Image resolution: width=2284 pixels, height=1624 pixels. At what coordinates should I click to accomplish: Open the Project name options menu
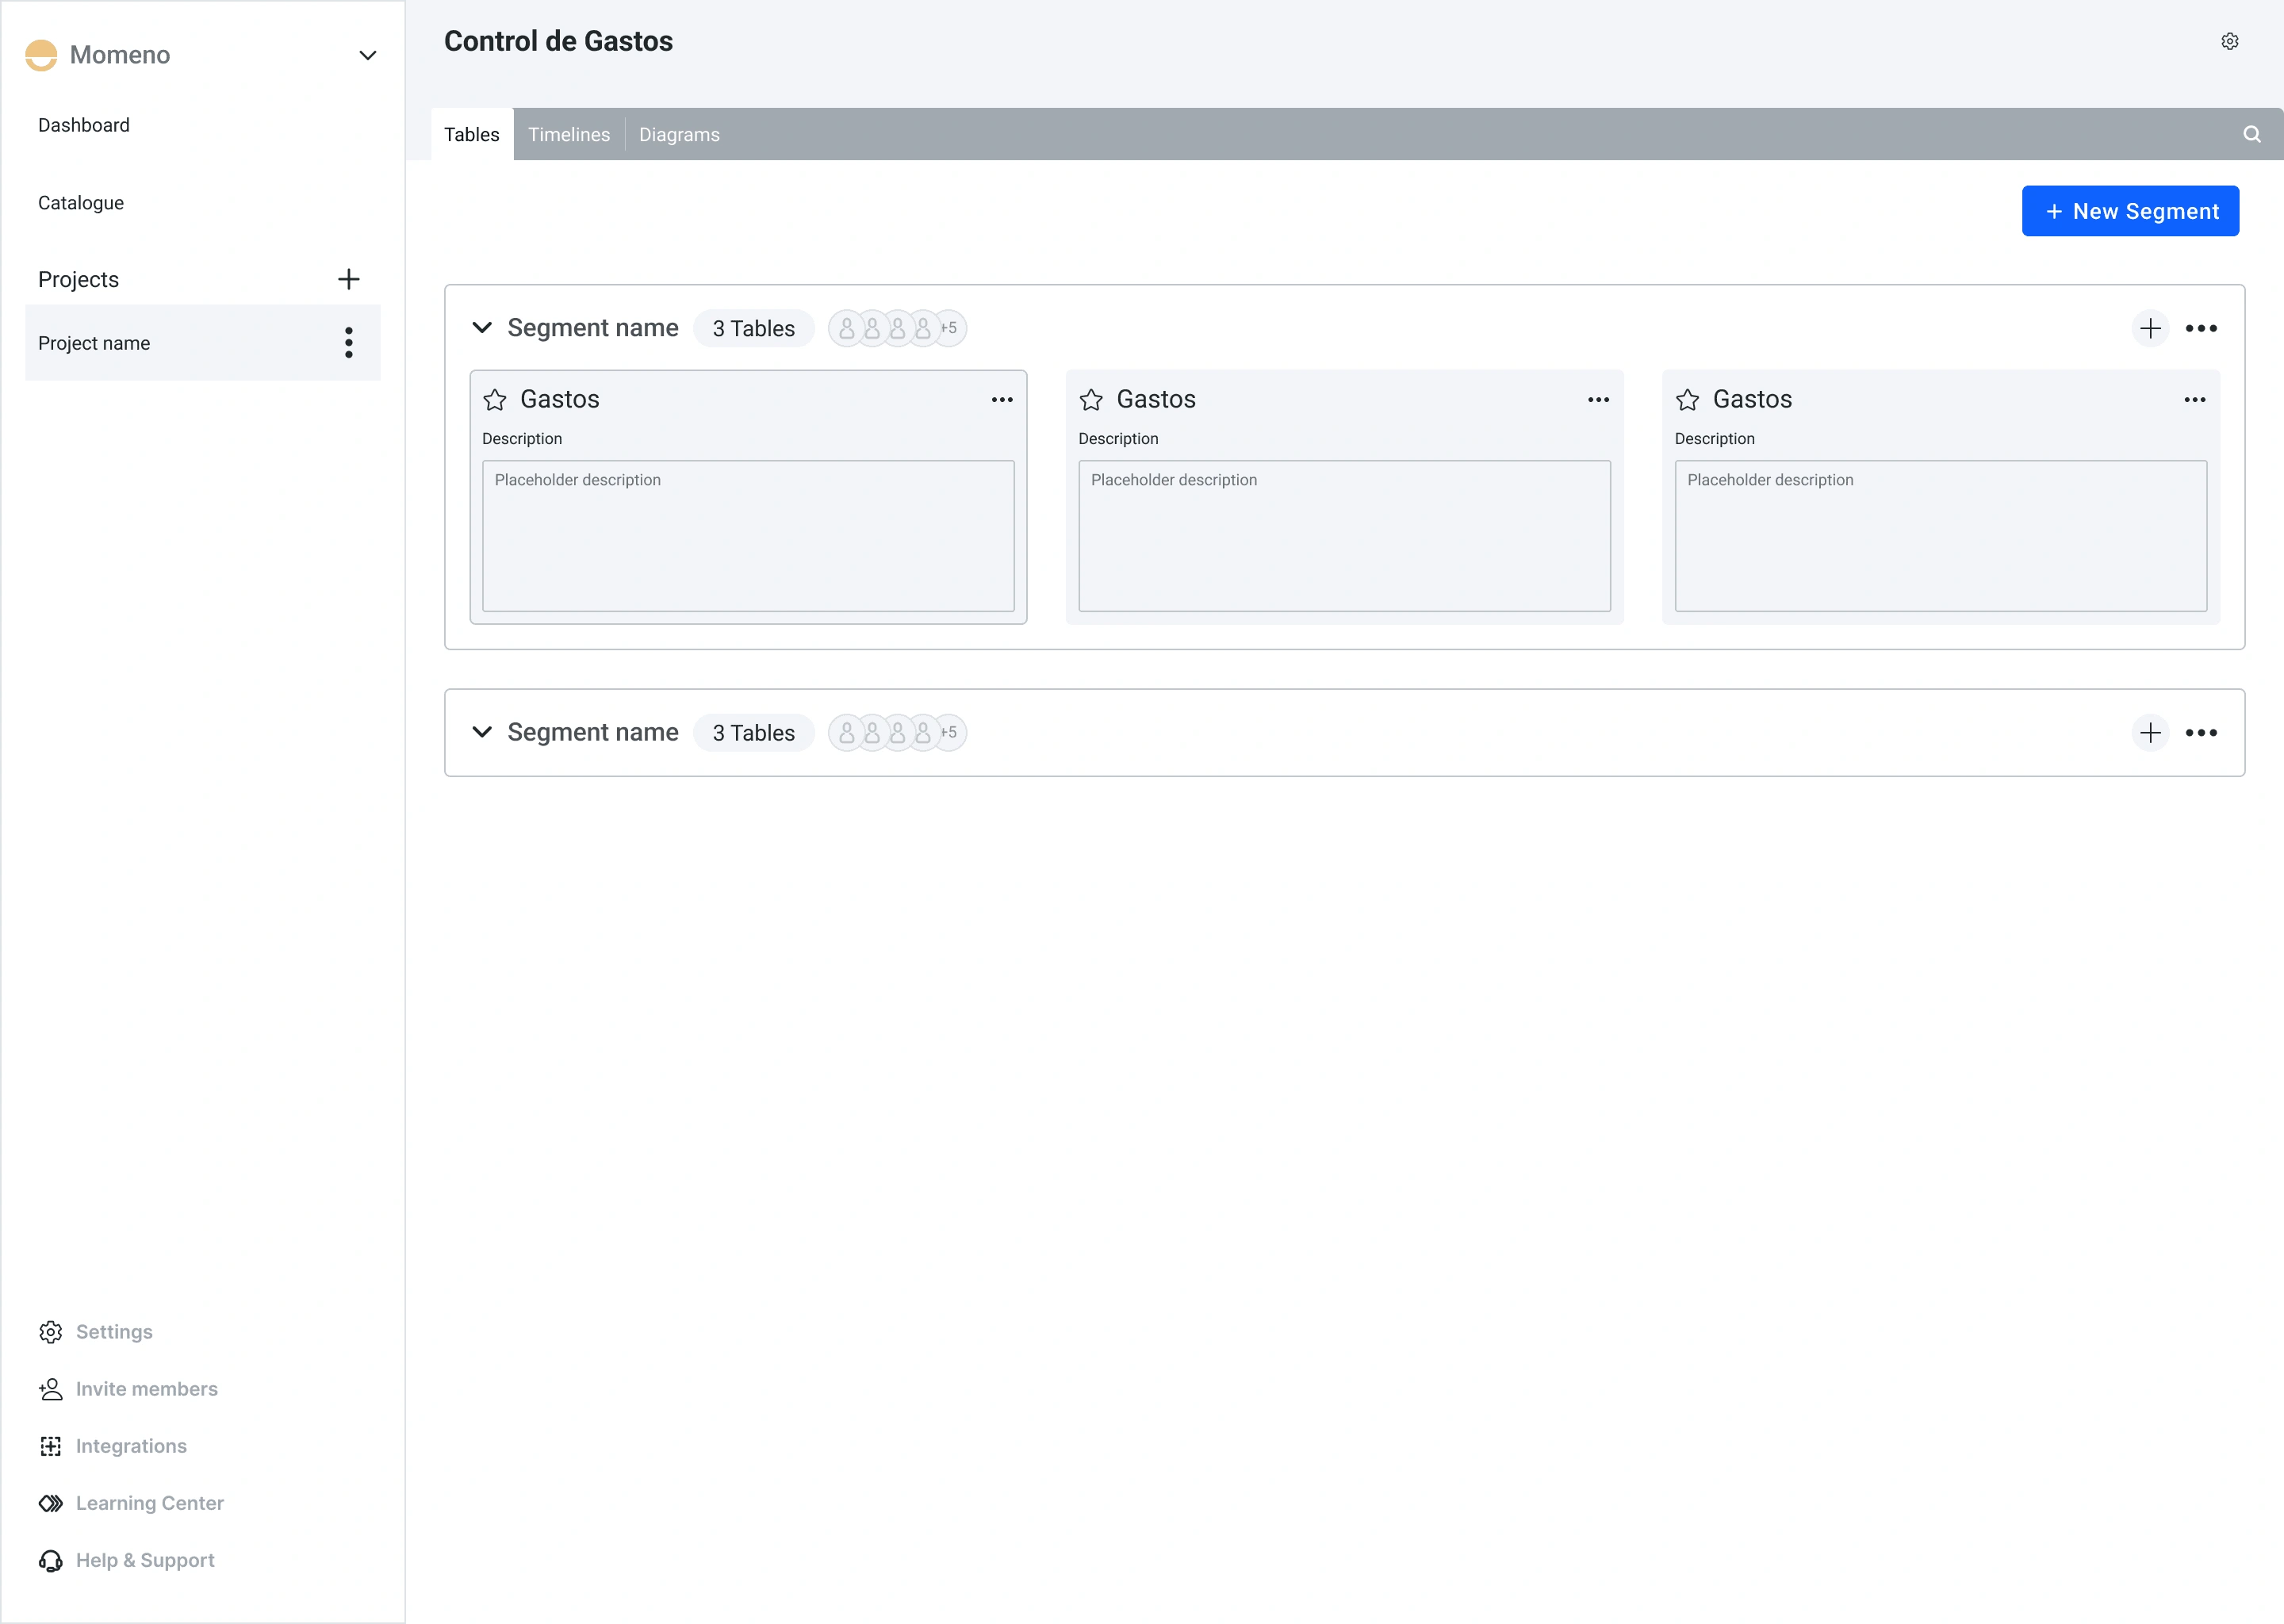pyautogui.click(x=348, y=343)
